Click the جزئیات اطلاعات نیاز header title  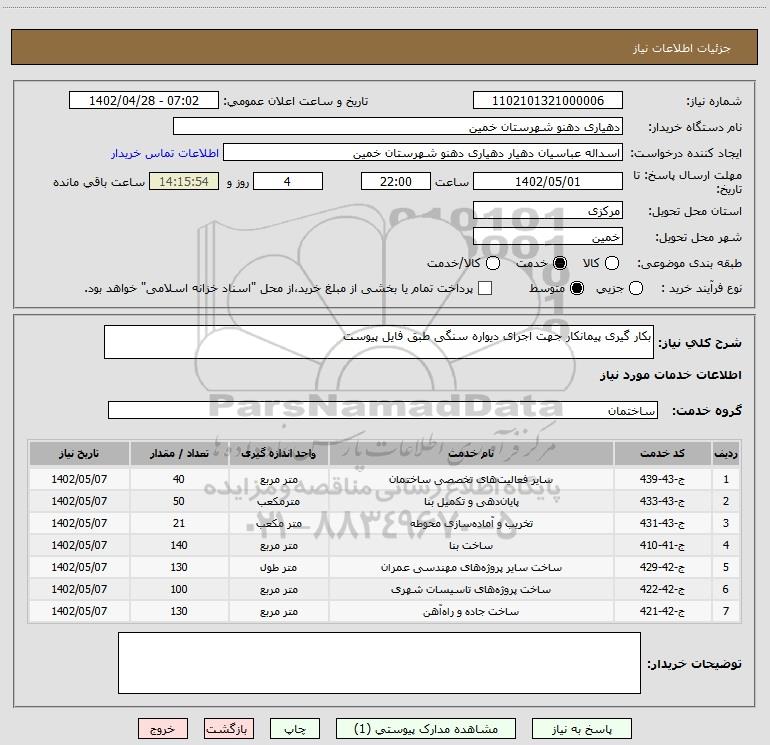tap(681, 48)
